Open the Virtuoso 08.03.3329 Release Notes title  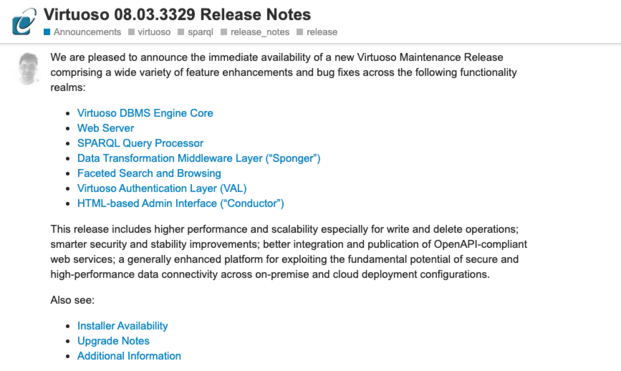[177, 15]
